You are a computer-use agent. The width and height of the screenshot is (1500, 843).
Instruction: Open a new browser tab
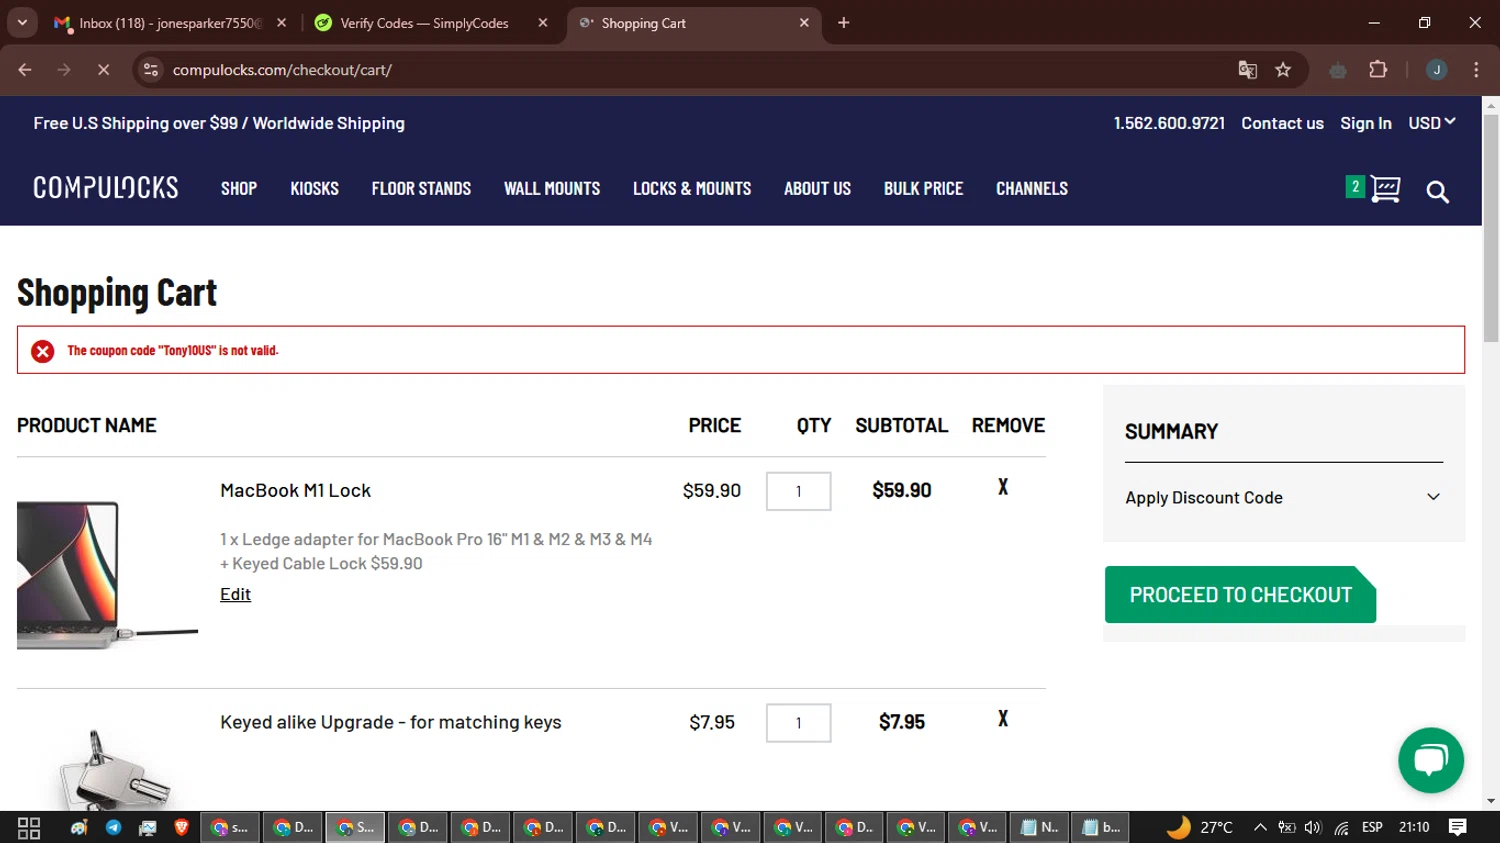pos(844,23)
